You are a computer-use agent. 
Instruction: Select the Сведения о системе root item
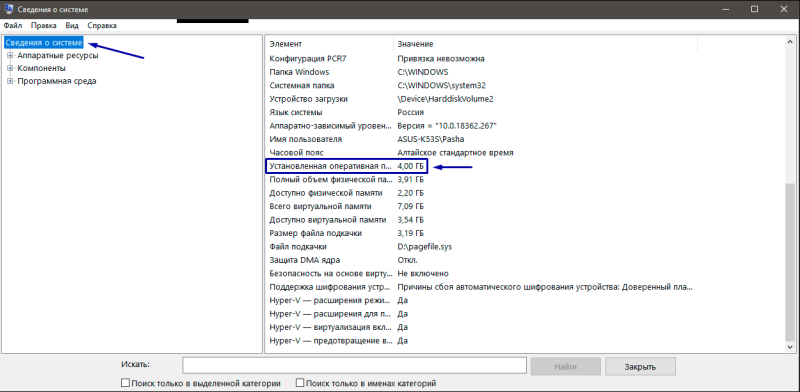point(43,42)
